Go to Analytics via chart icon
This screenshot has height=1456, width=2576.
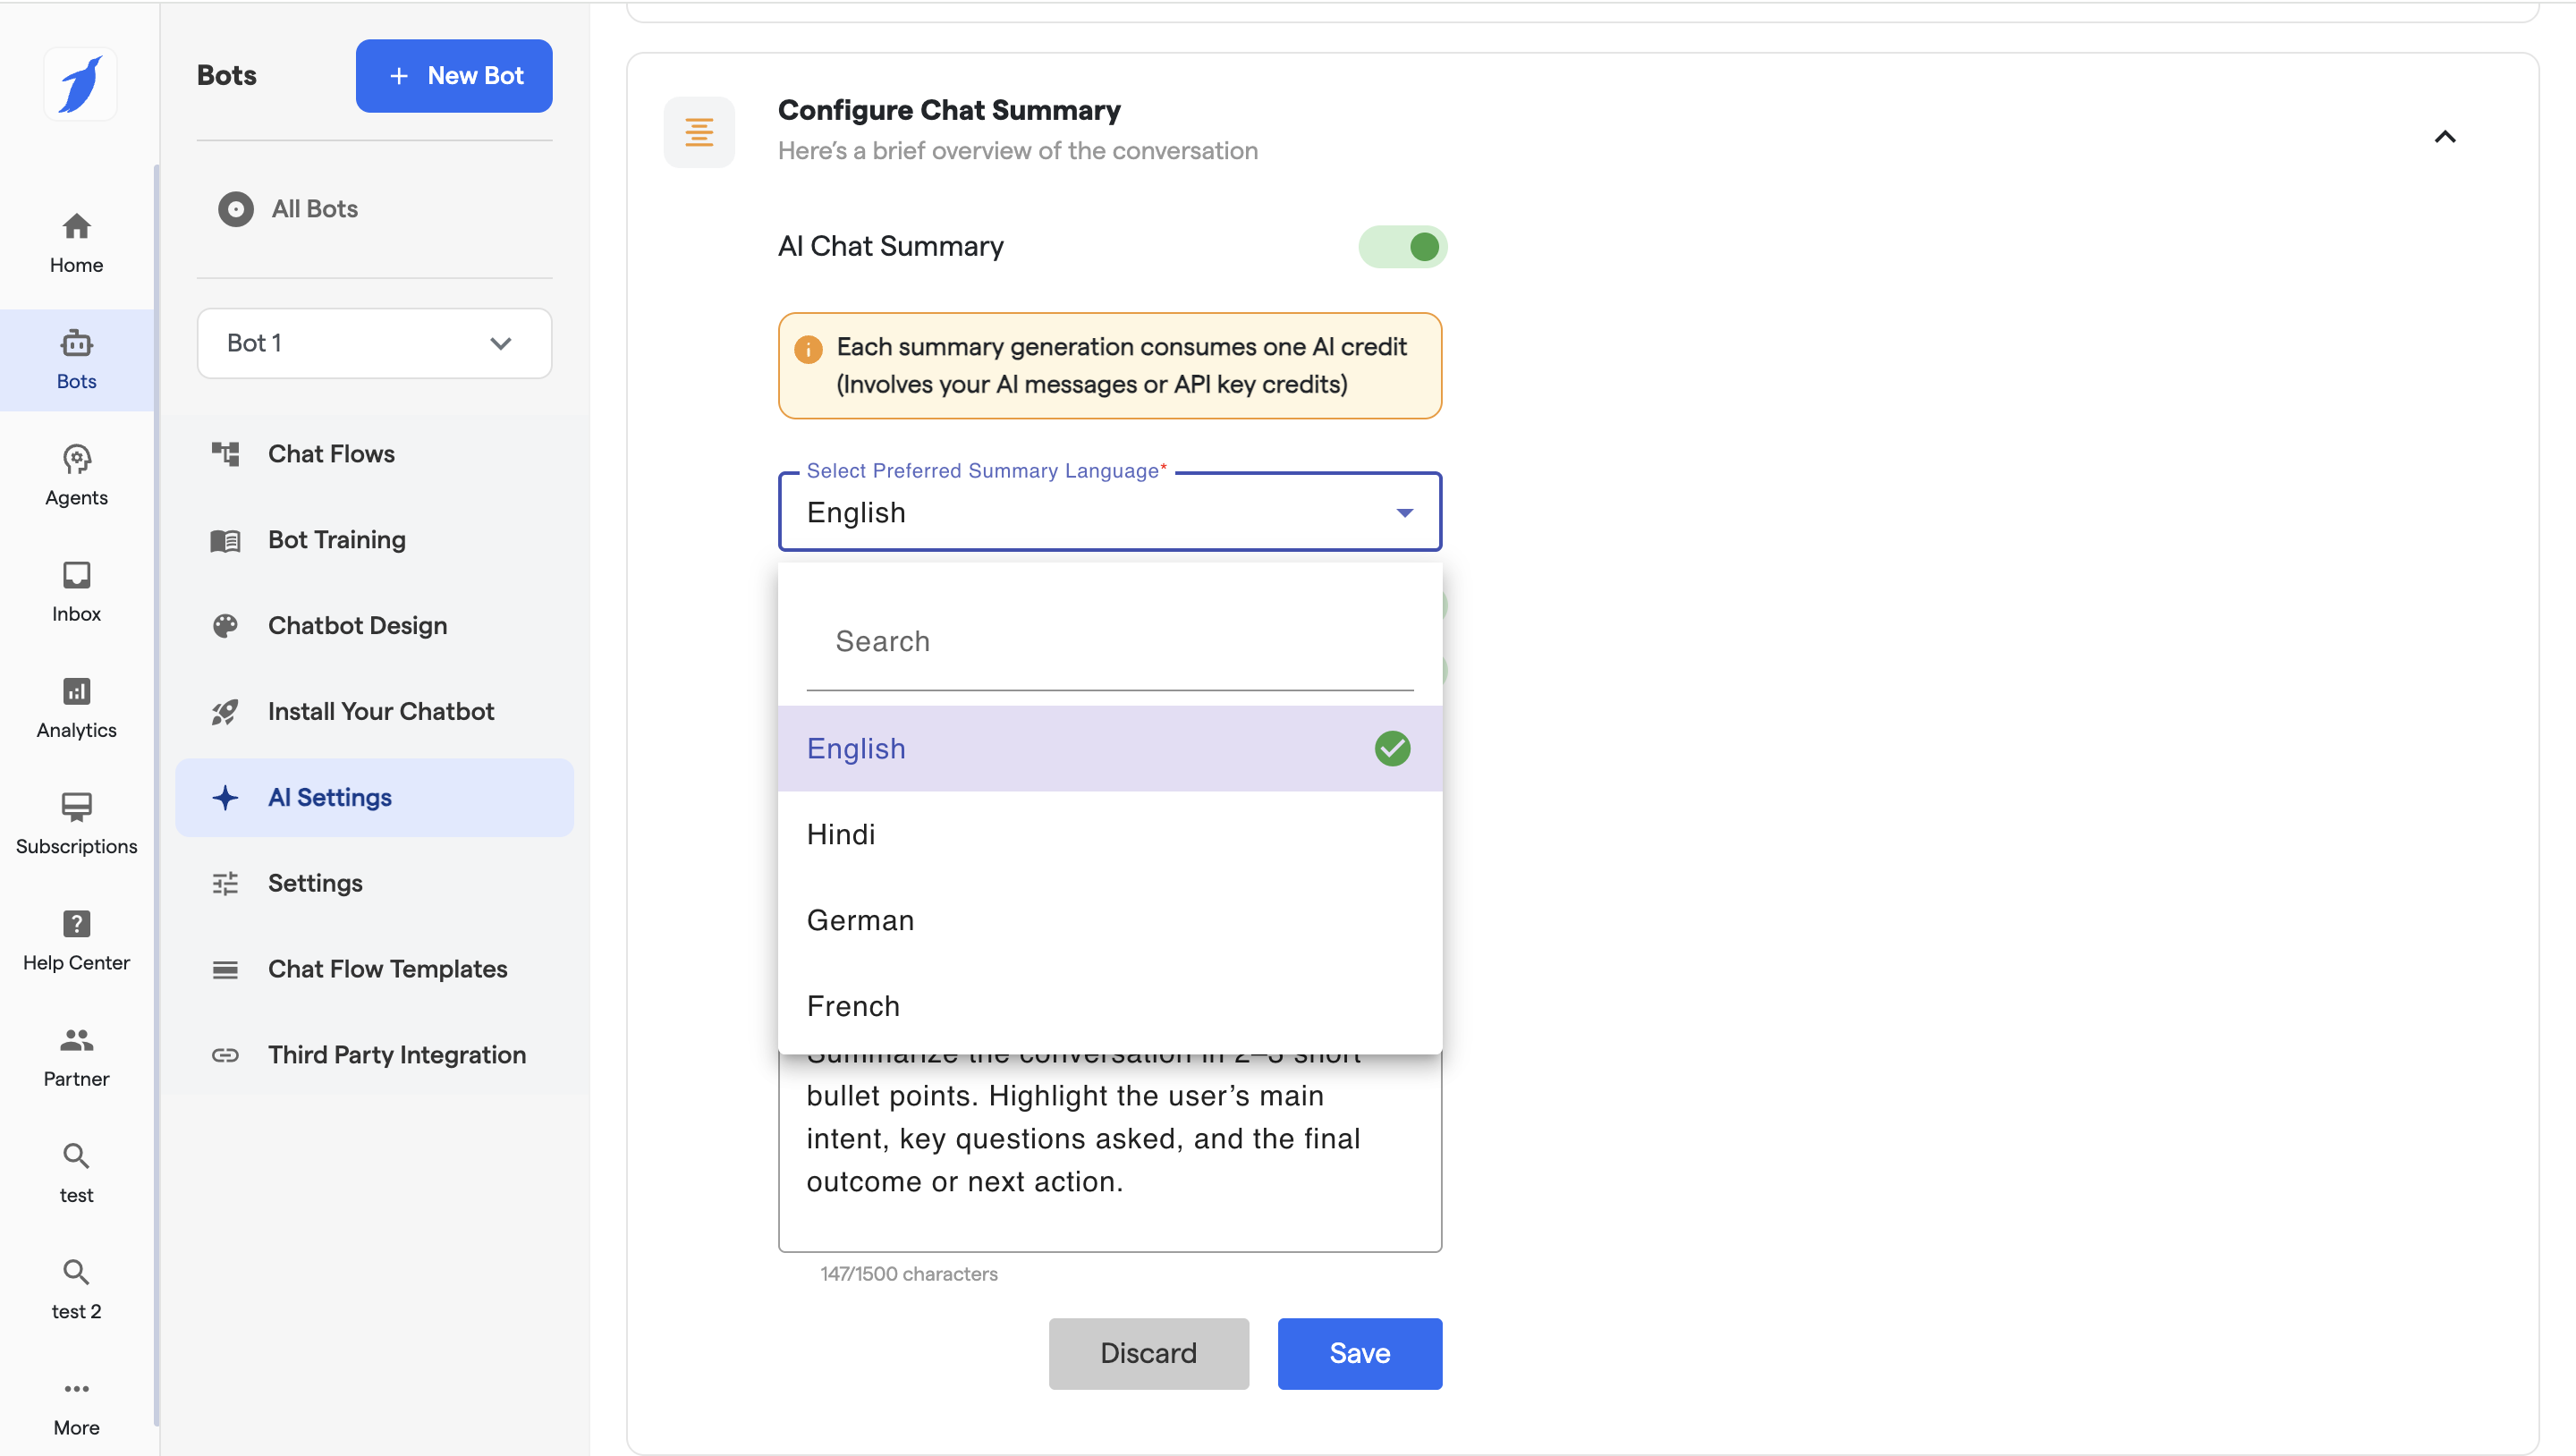(x=76, y=691)
